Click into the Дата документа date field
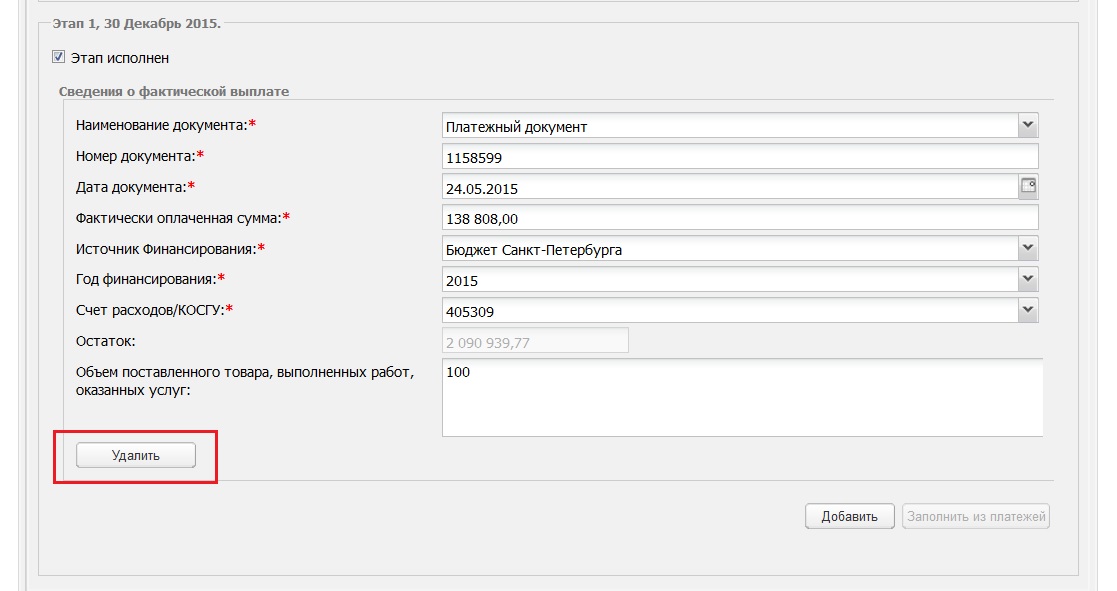The height and width of the screenshot is (591, 1117). [730, 187]
